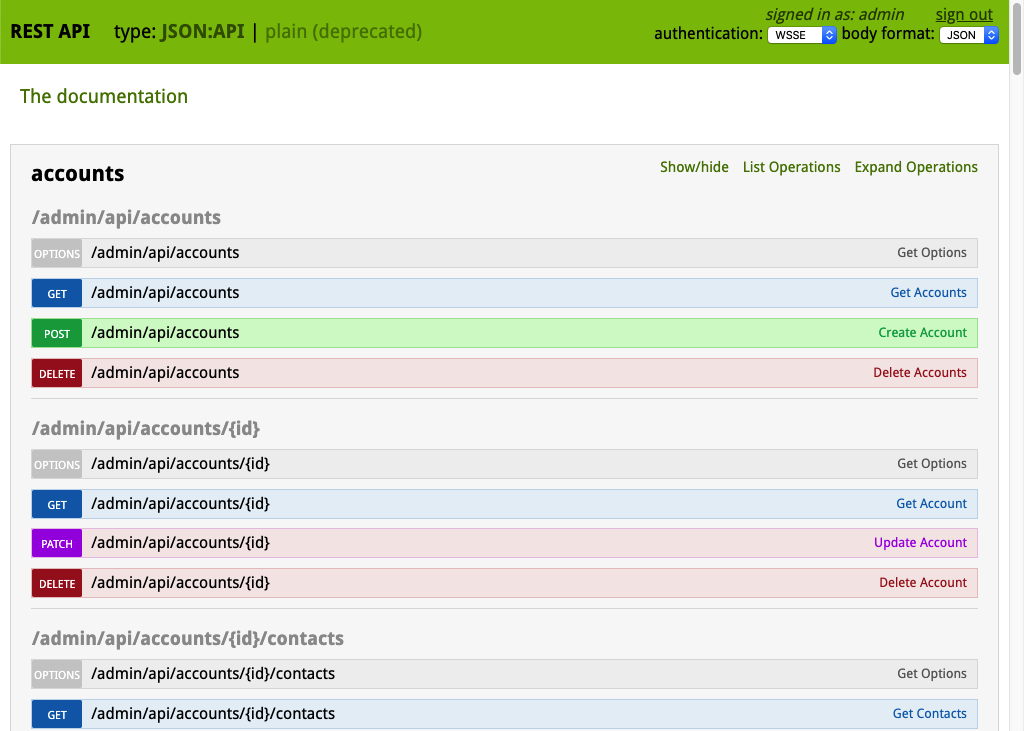
Task: Click the DELETE badge for accounts/{id}
Action: point(57,583)
